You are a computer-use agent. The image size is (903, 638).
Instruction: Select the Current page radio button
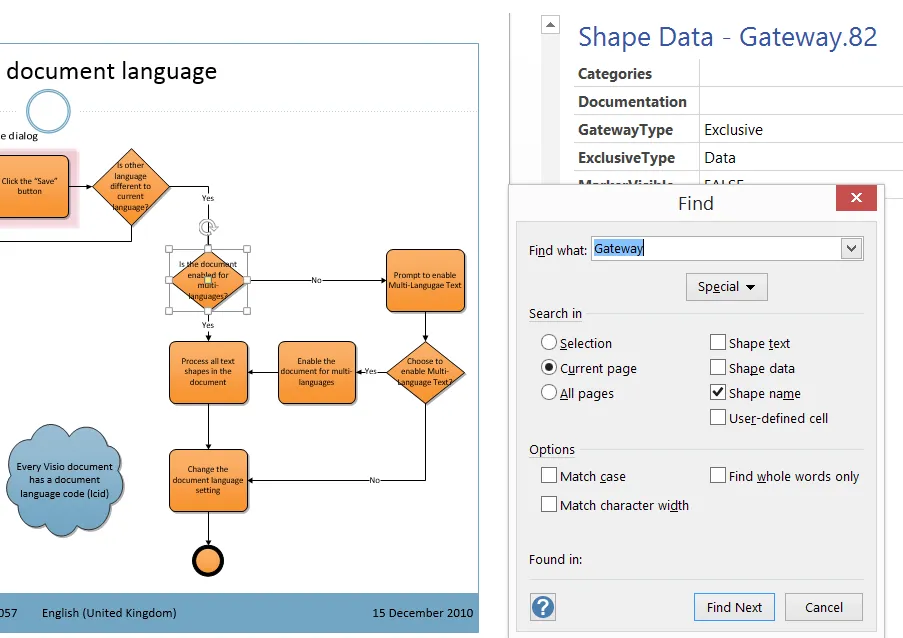click(x=549, y=367)
